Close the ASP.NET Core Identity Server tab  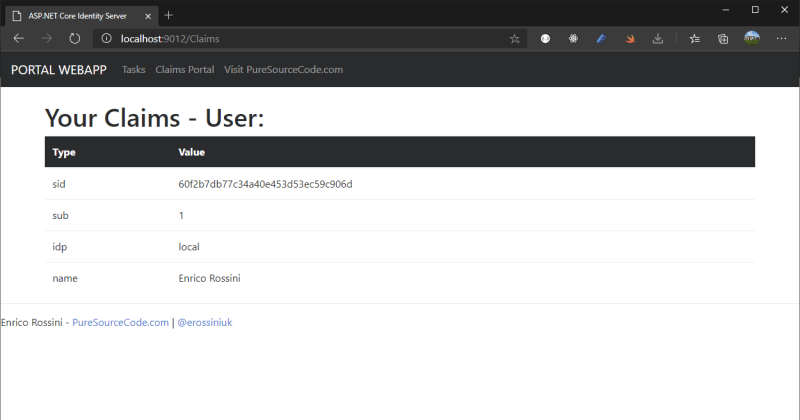(148, 16)
